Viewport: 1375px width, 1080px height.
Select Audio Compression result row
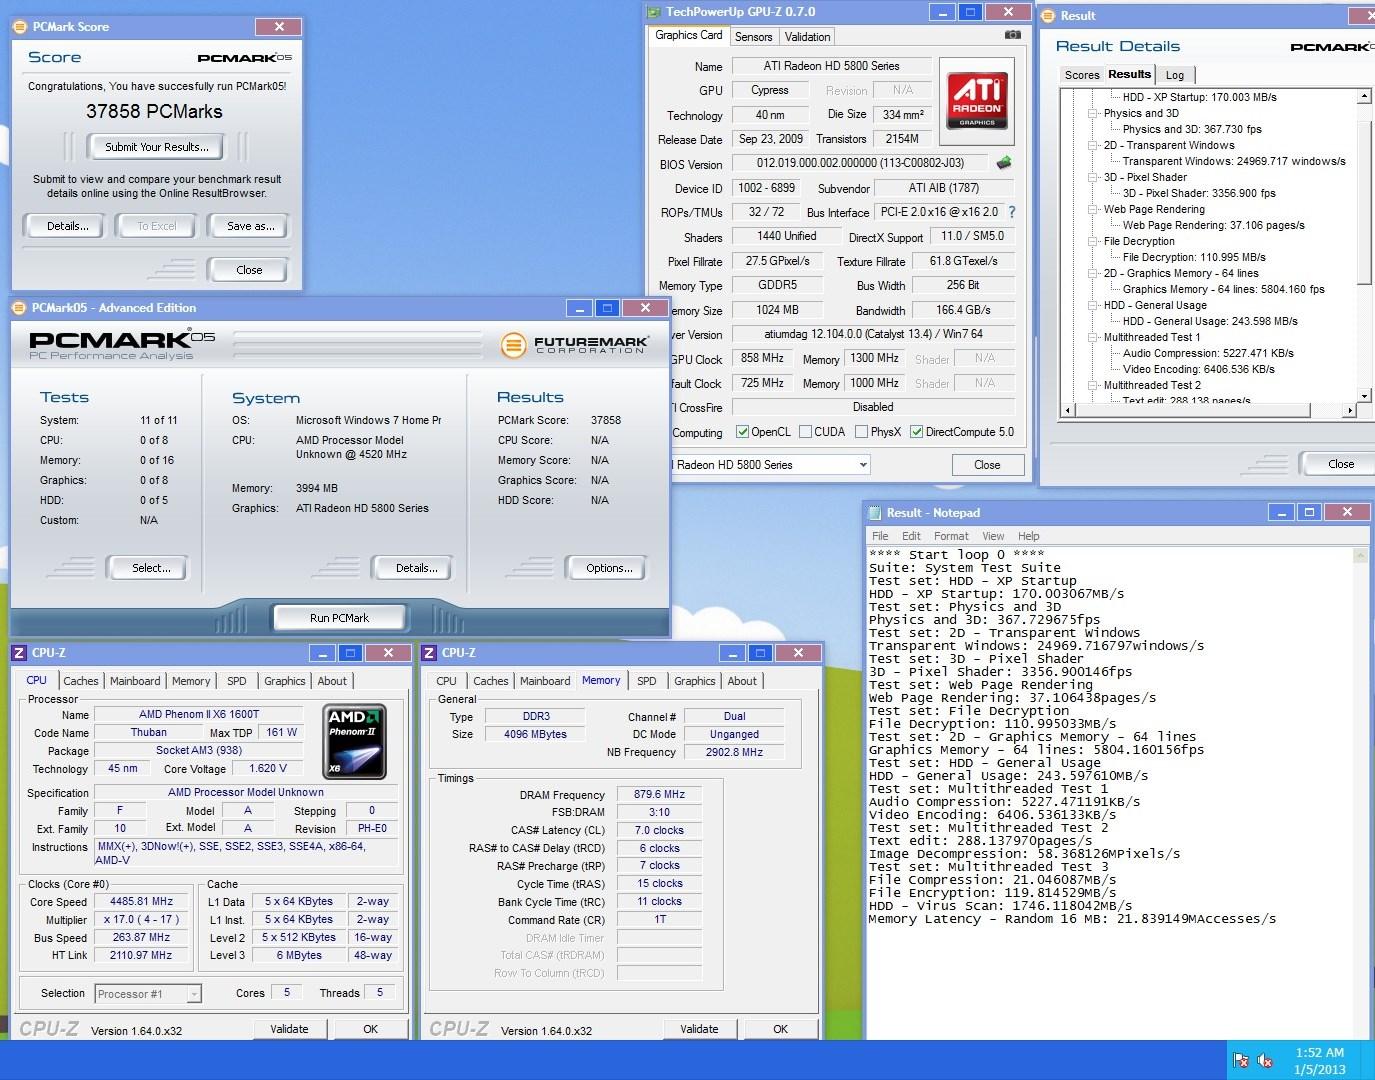click(x=1208, y=353)
